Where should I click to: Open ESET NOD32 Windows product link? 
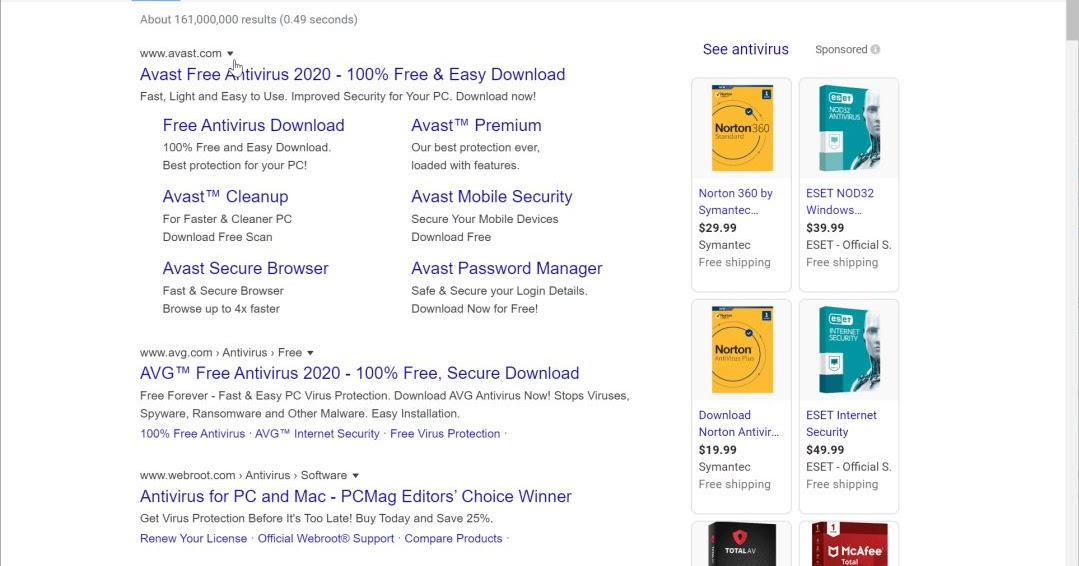click(x=840, y=202)
